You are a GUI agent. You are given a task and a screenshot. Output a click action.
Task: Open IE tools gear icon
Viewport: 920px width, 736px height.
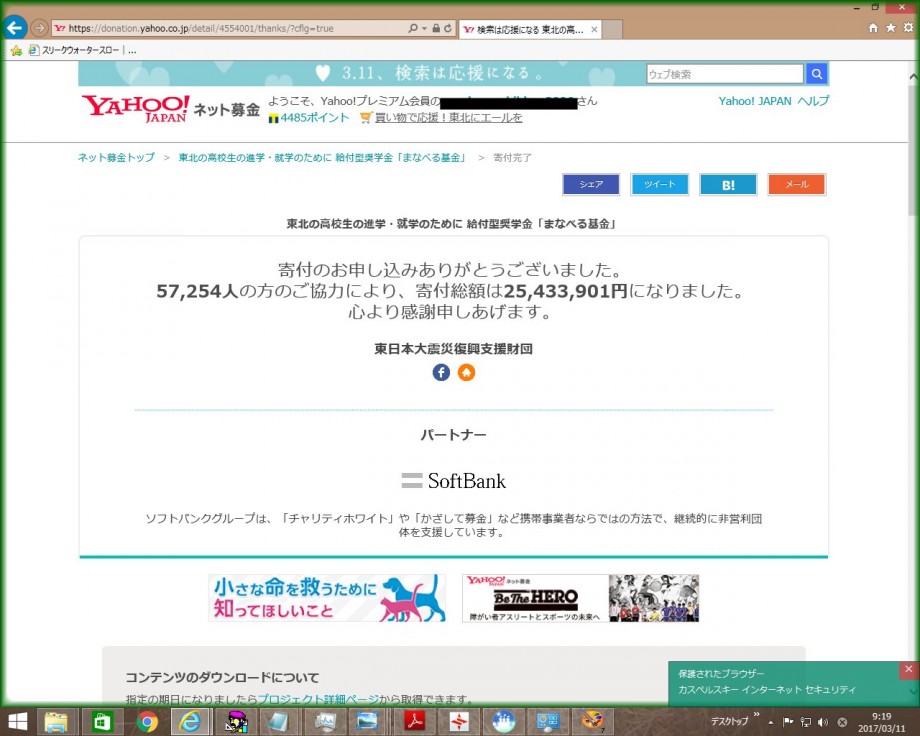(x=908, y=28)
